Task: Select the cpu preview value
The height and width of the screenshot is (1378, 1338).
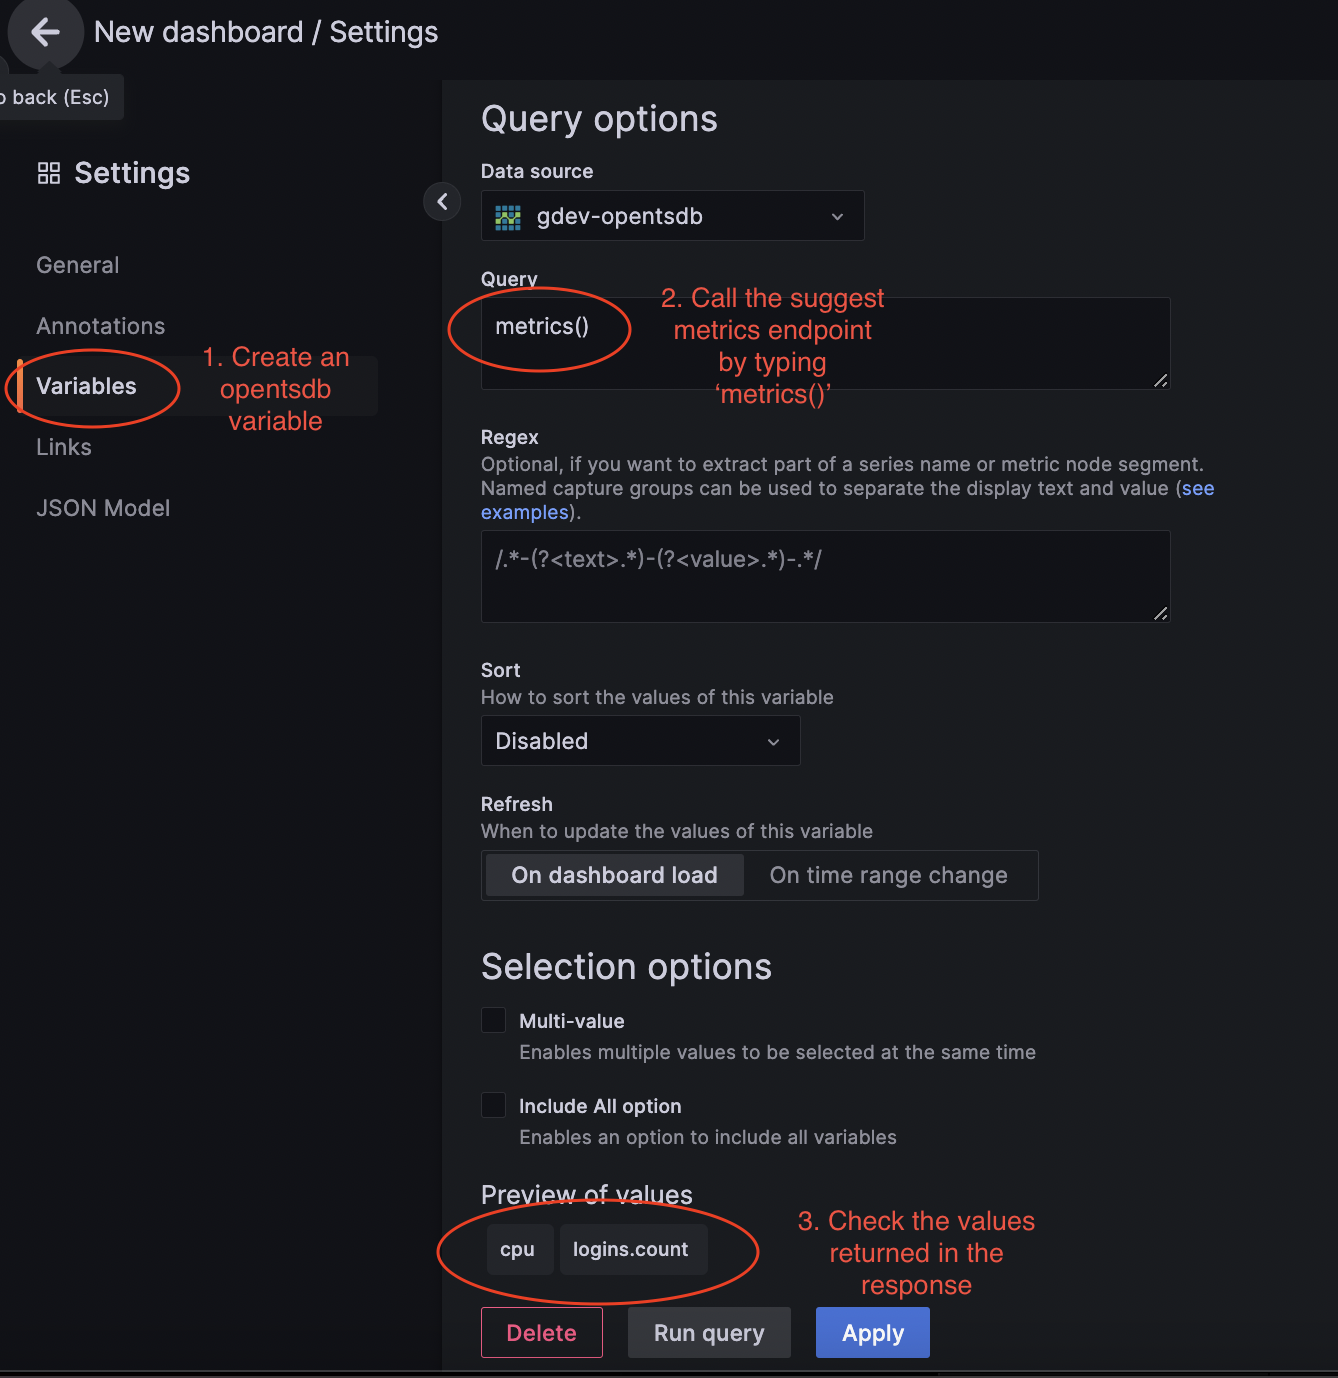Action: coord(518,1249)
